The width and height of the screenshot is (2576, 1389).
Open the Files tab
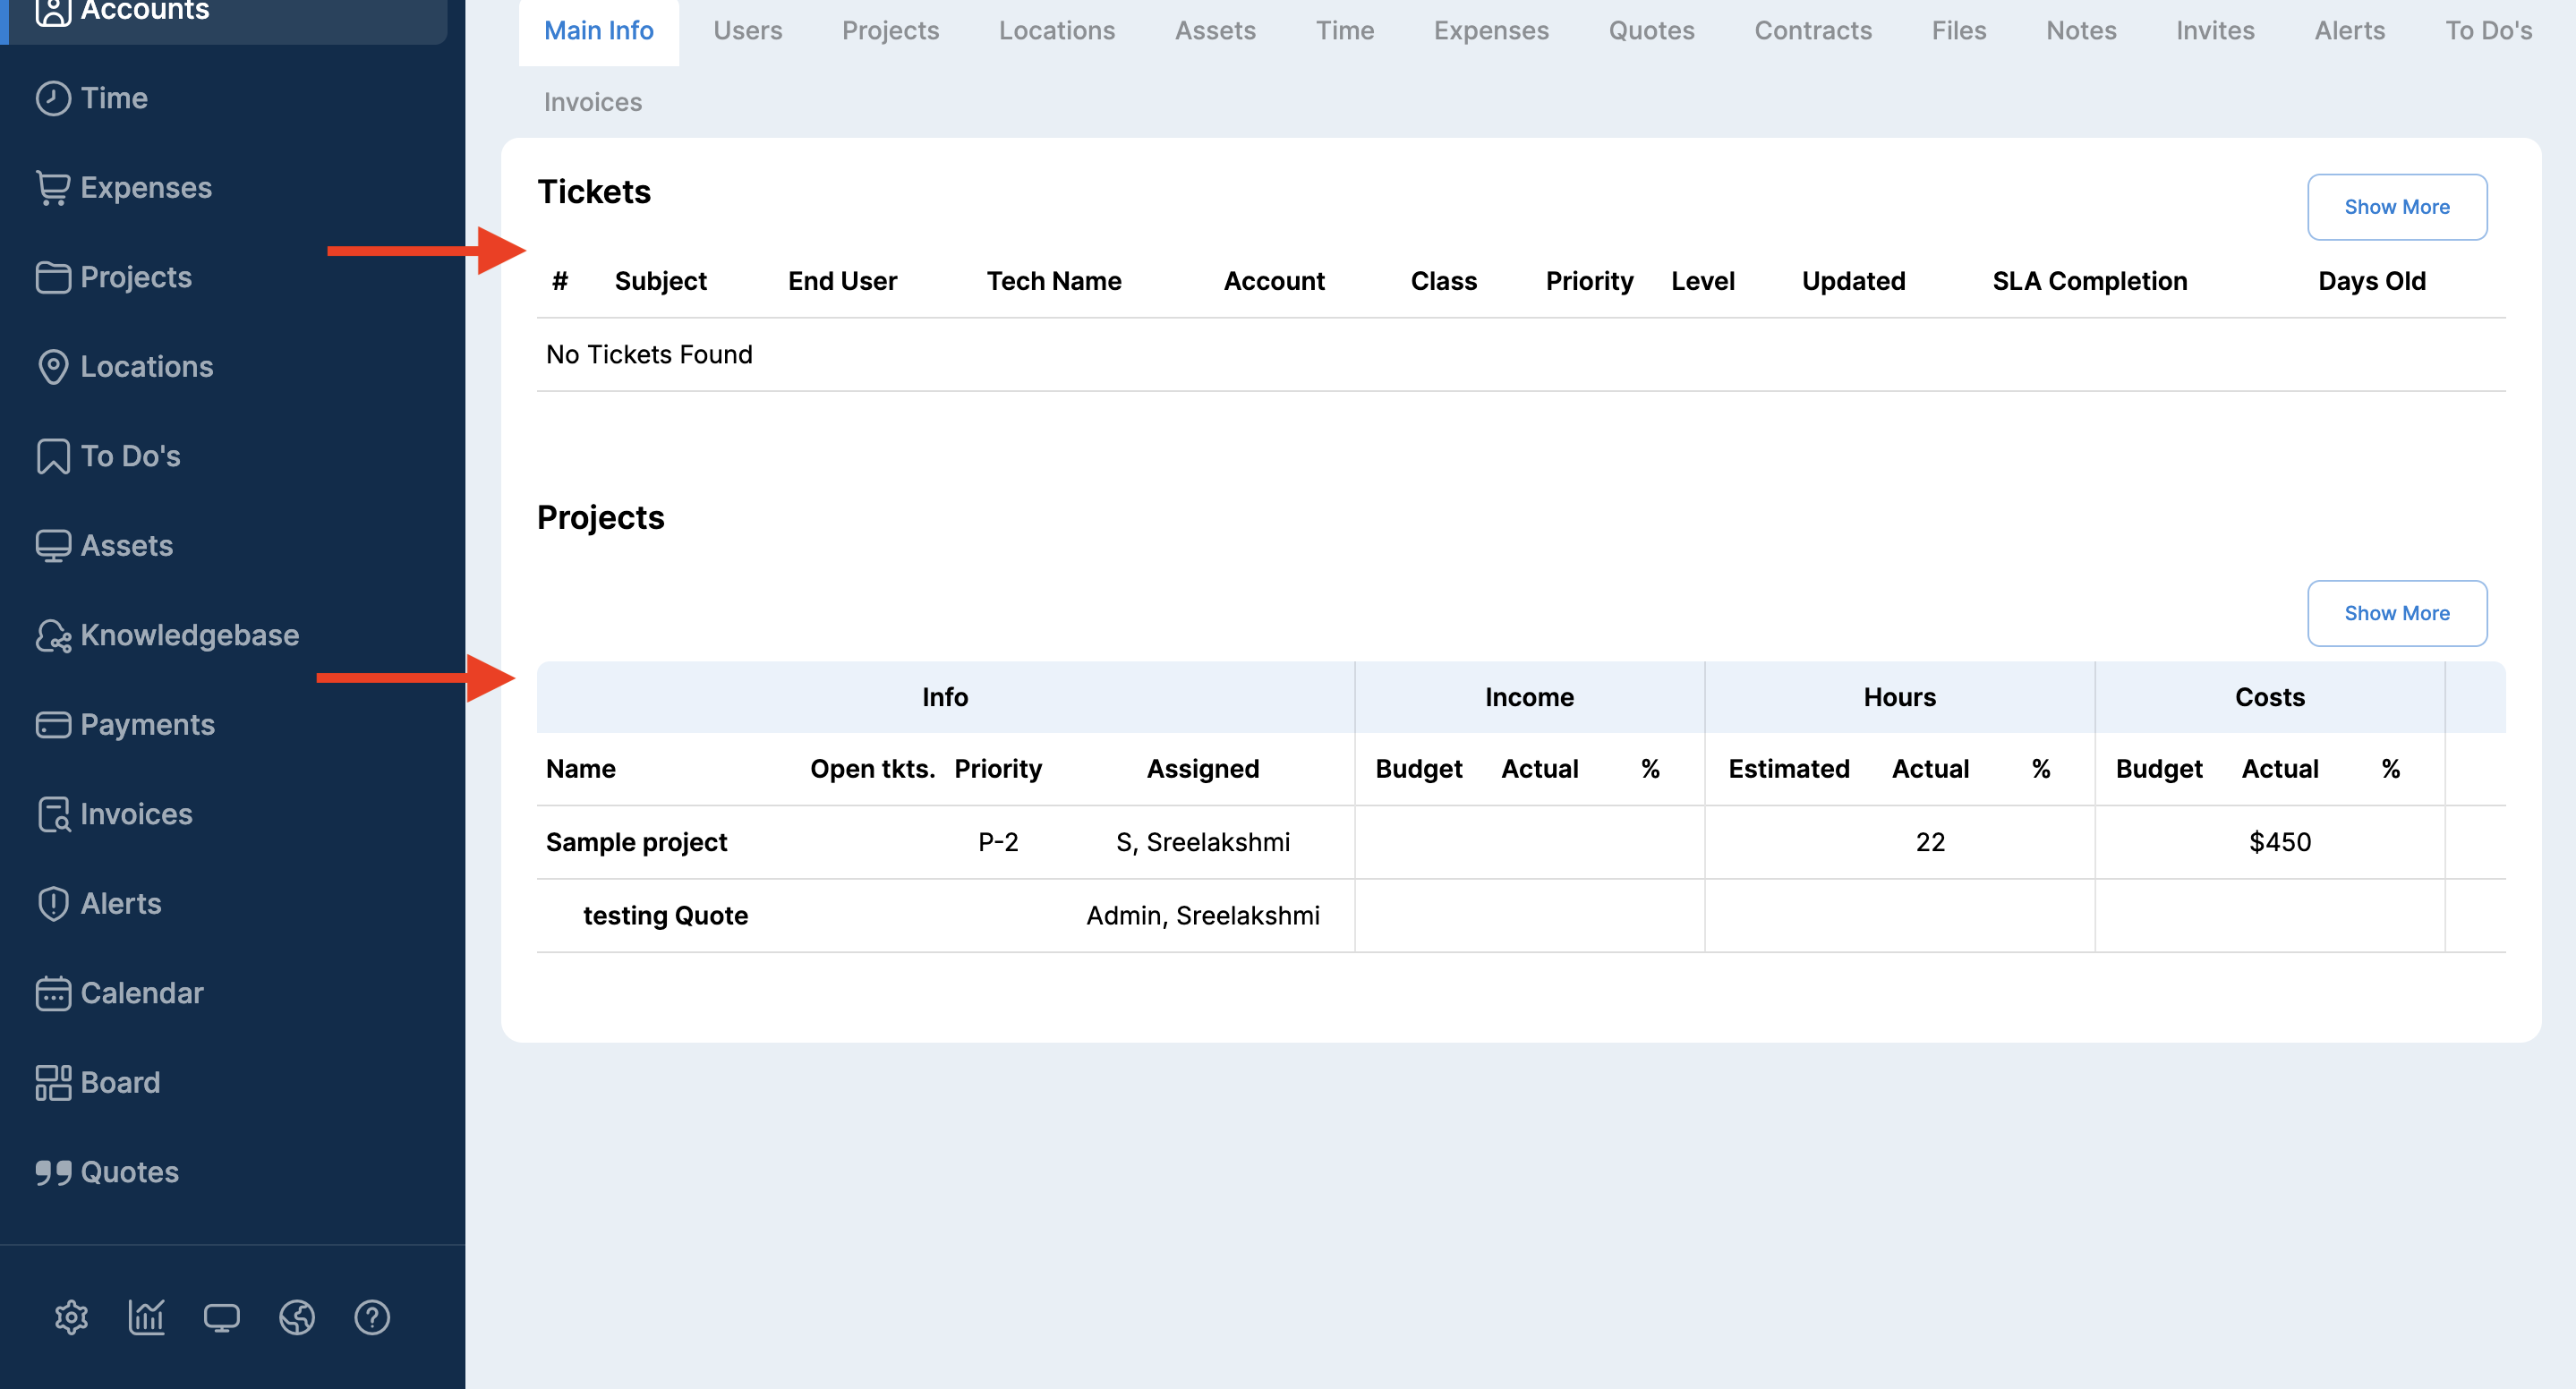(x=1958, y=30)
